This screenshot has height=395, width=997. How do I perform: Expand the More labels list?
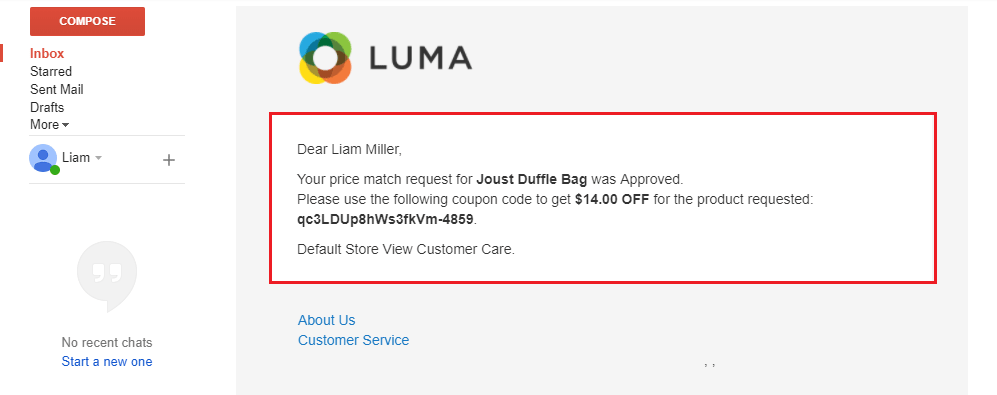[x=49, y=125]
